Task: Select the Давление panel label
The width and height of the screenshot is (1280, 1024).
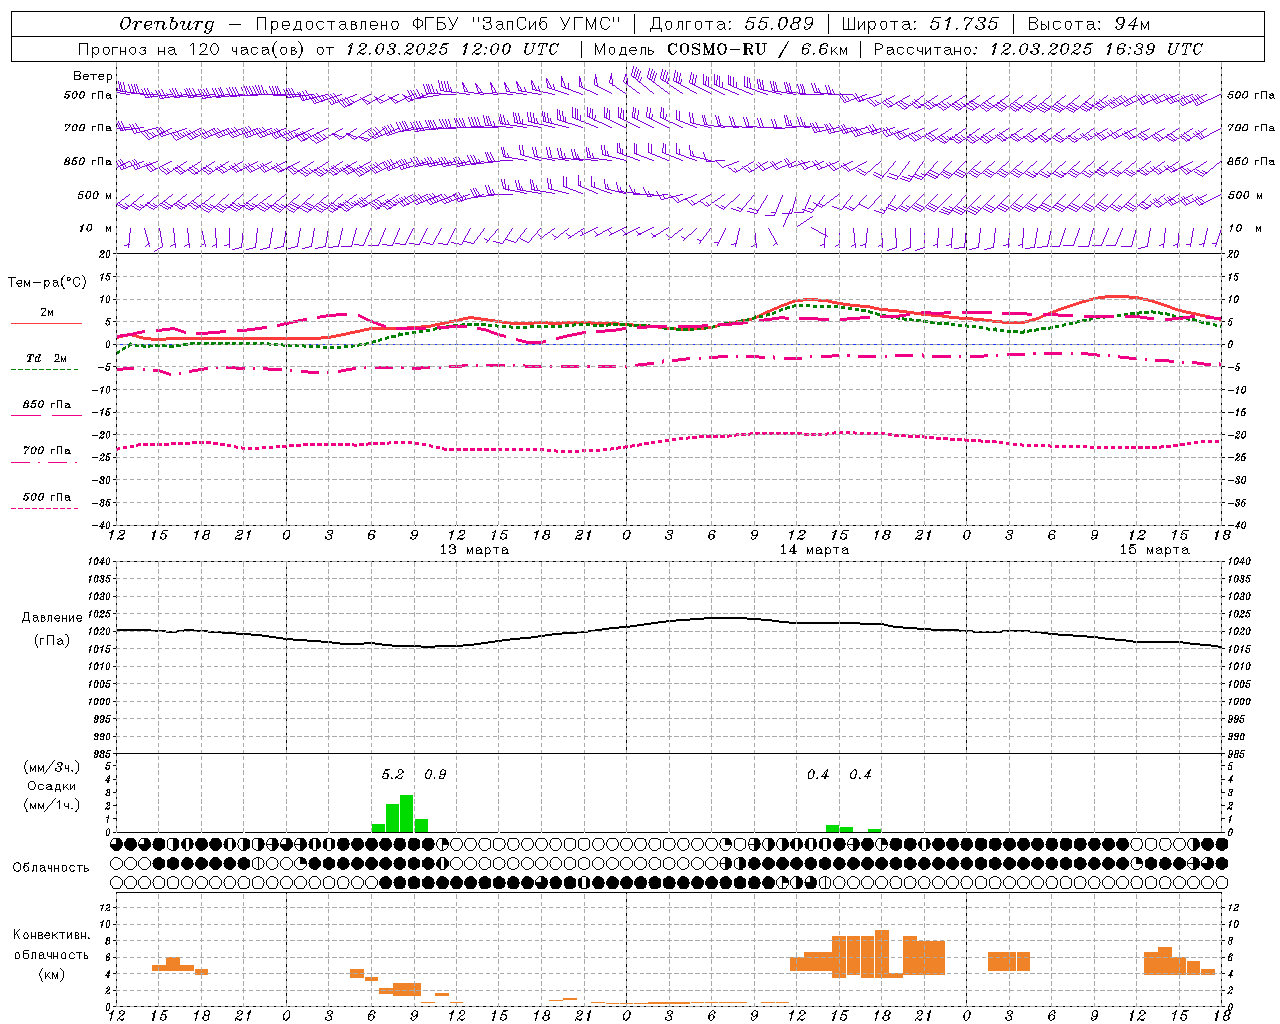Action: coord(52,618)
